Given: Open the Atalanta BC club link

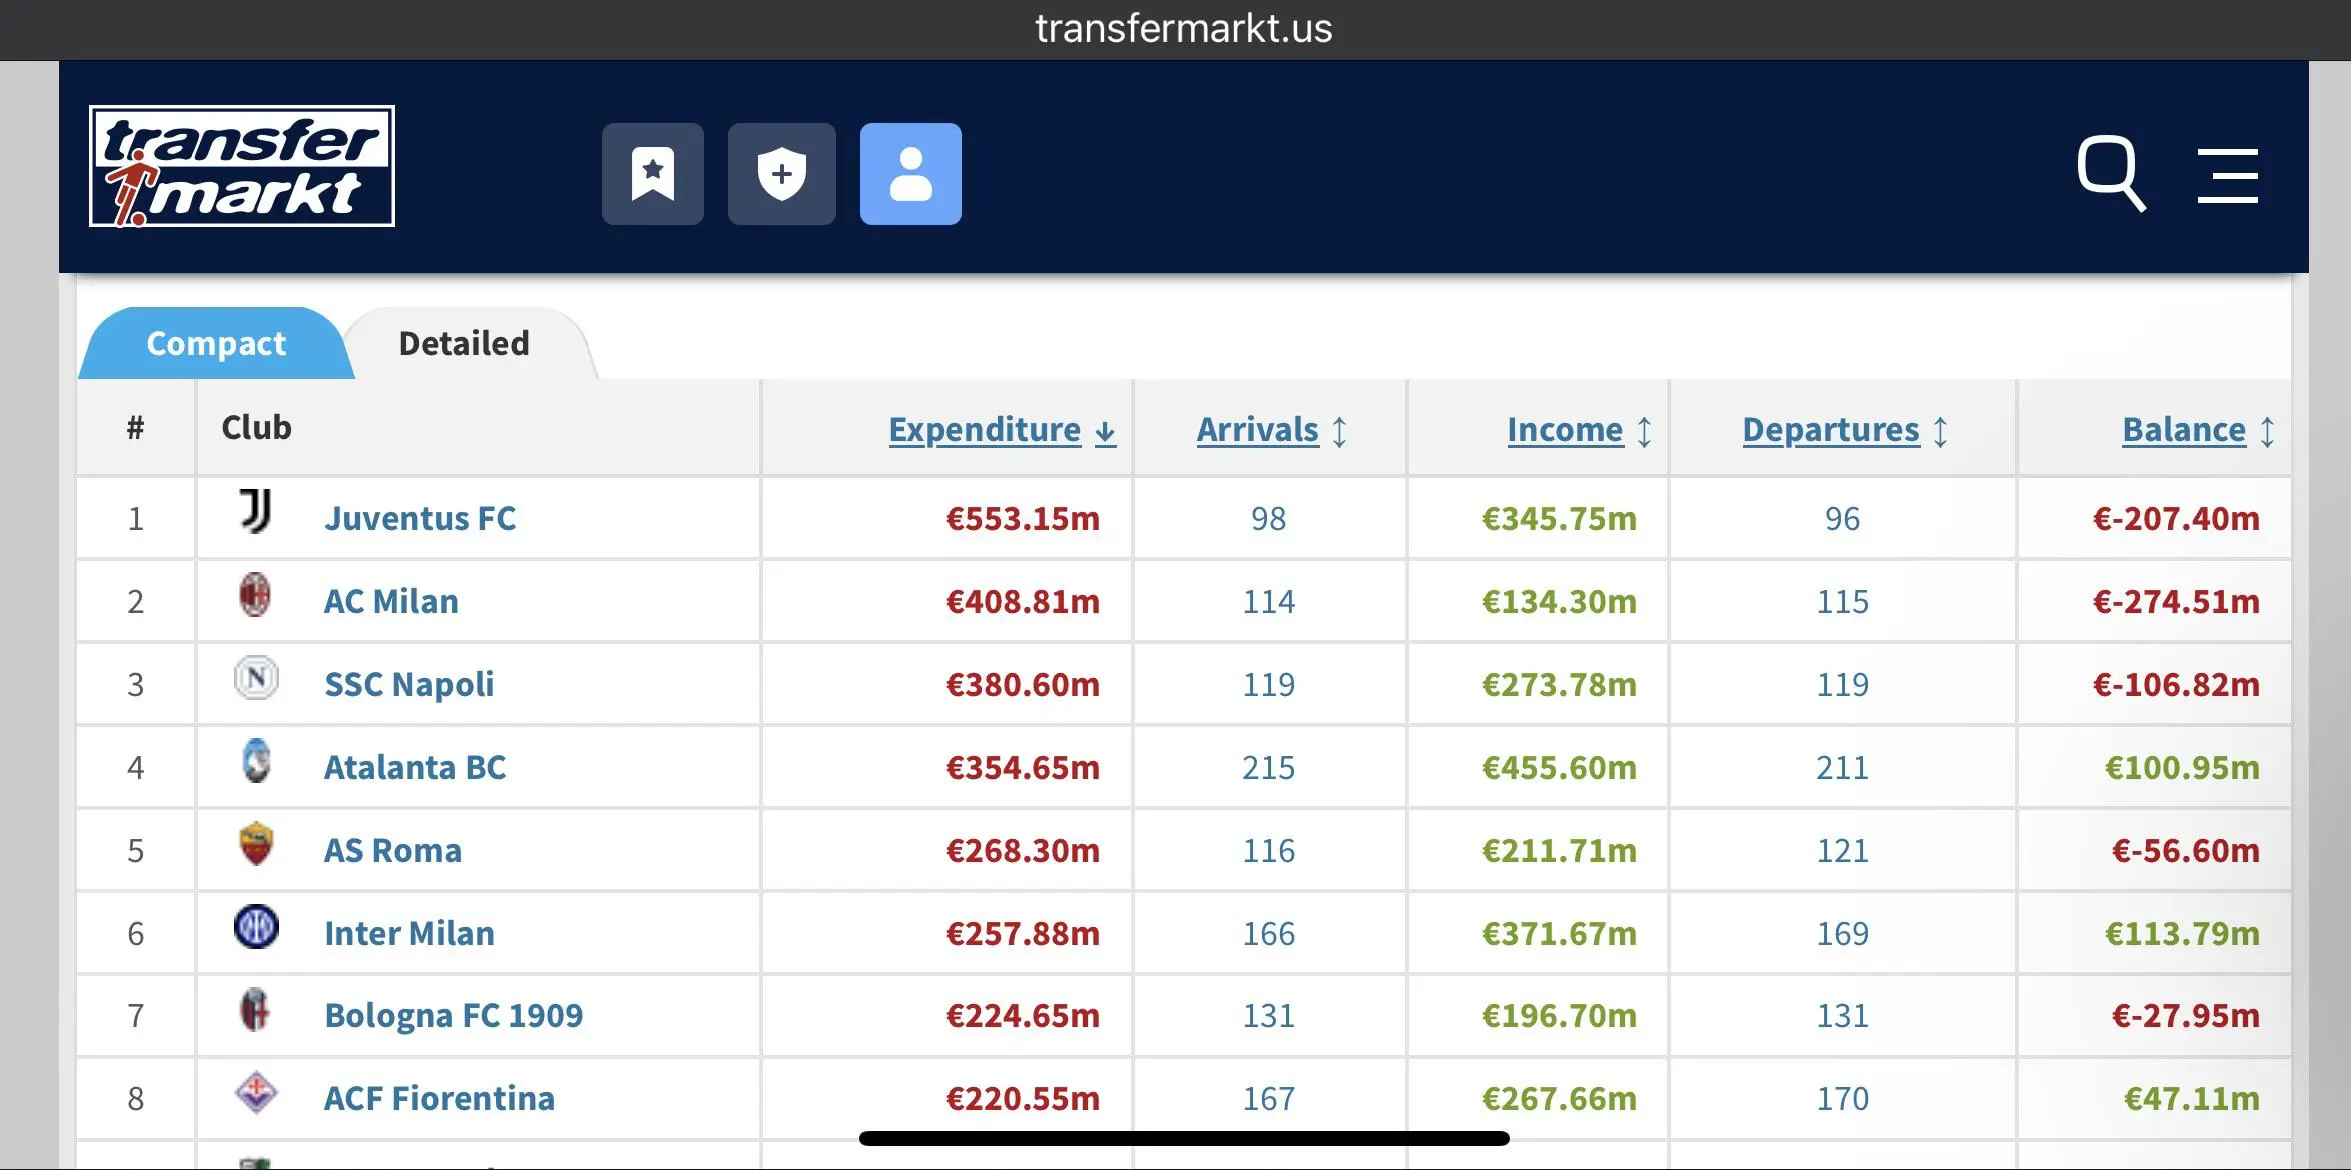Looking at the screenshot, I should pyautogui.click(x=415, y=767).
